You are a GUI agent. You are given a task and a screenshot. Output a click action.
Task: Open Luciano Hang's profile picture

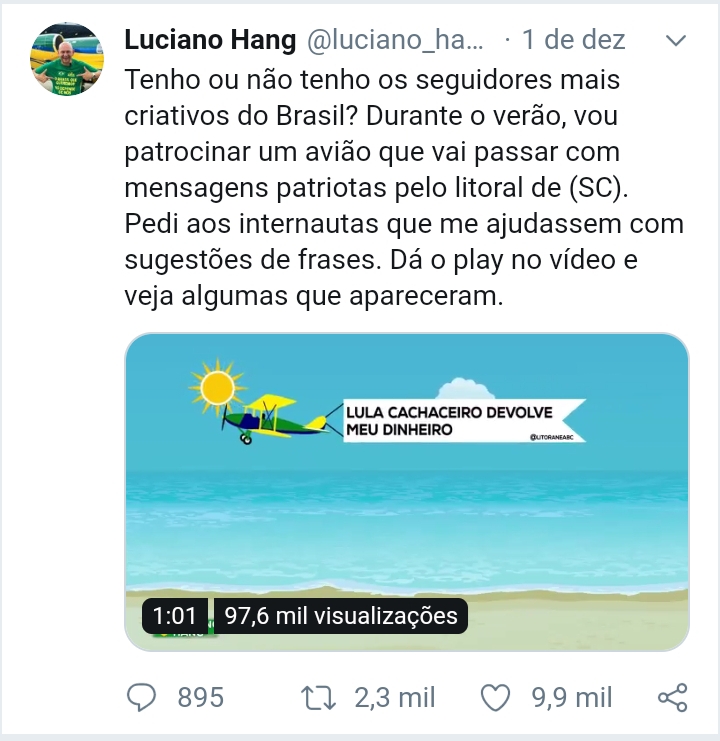pos(67,59)
